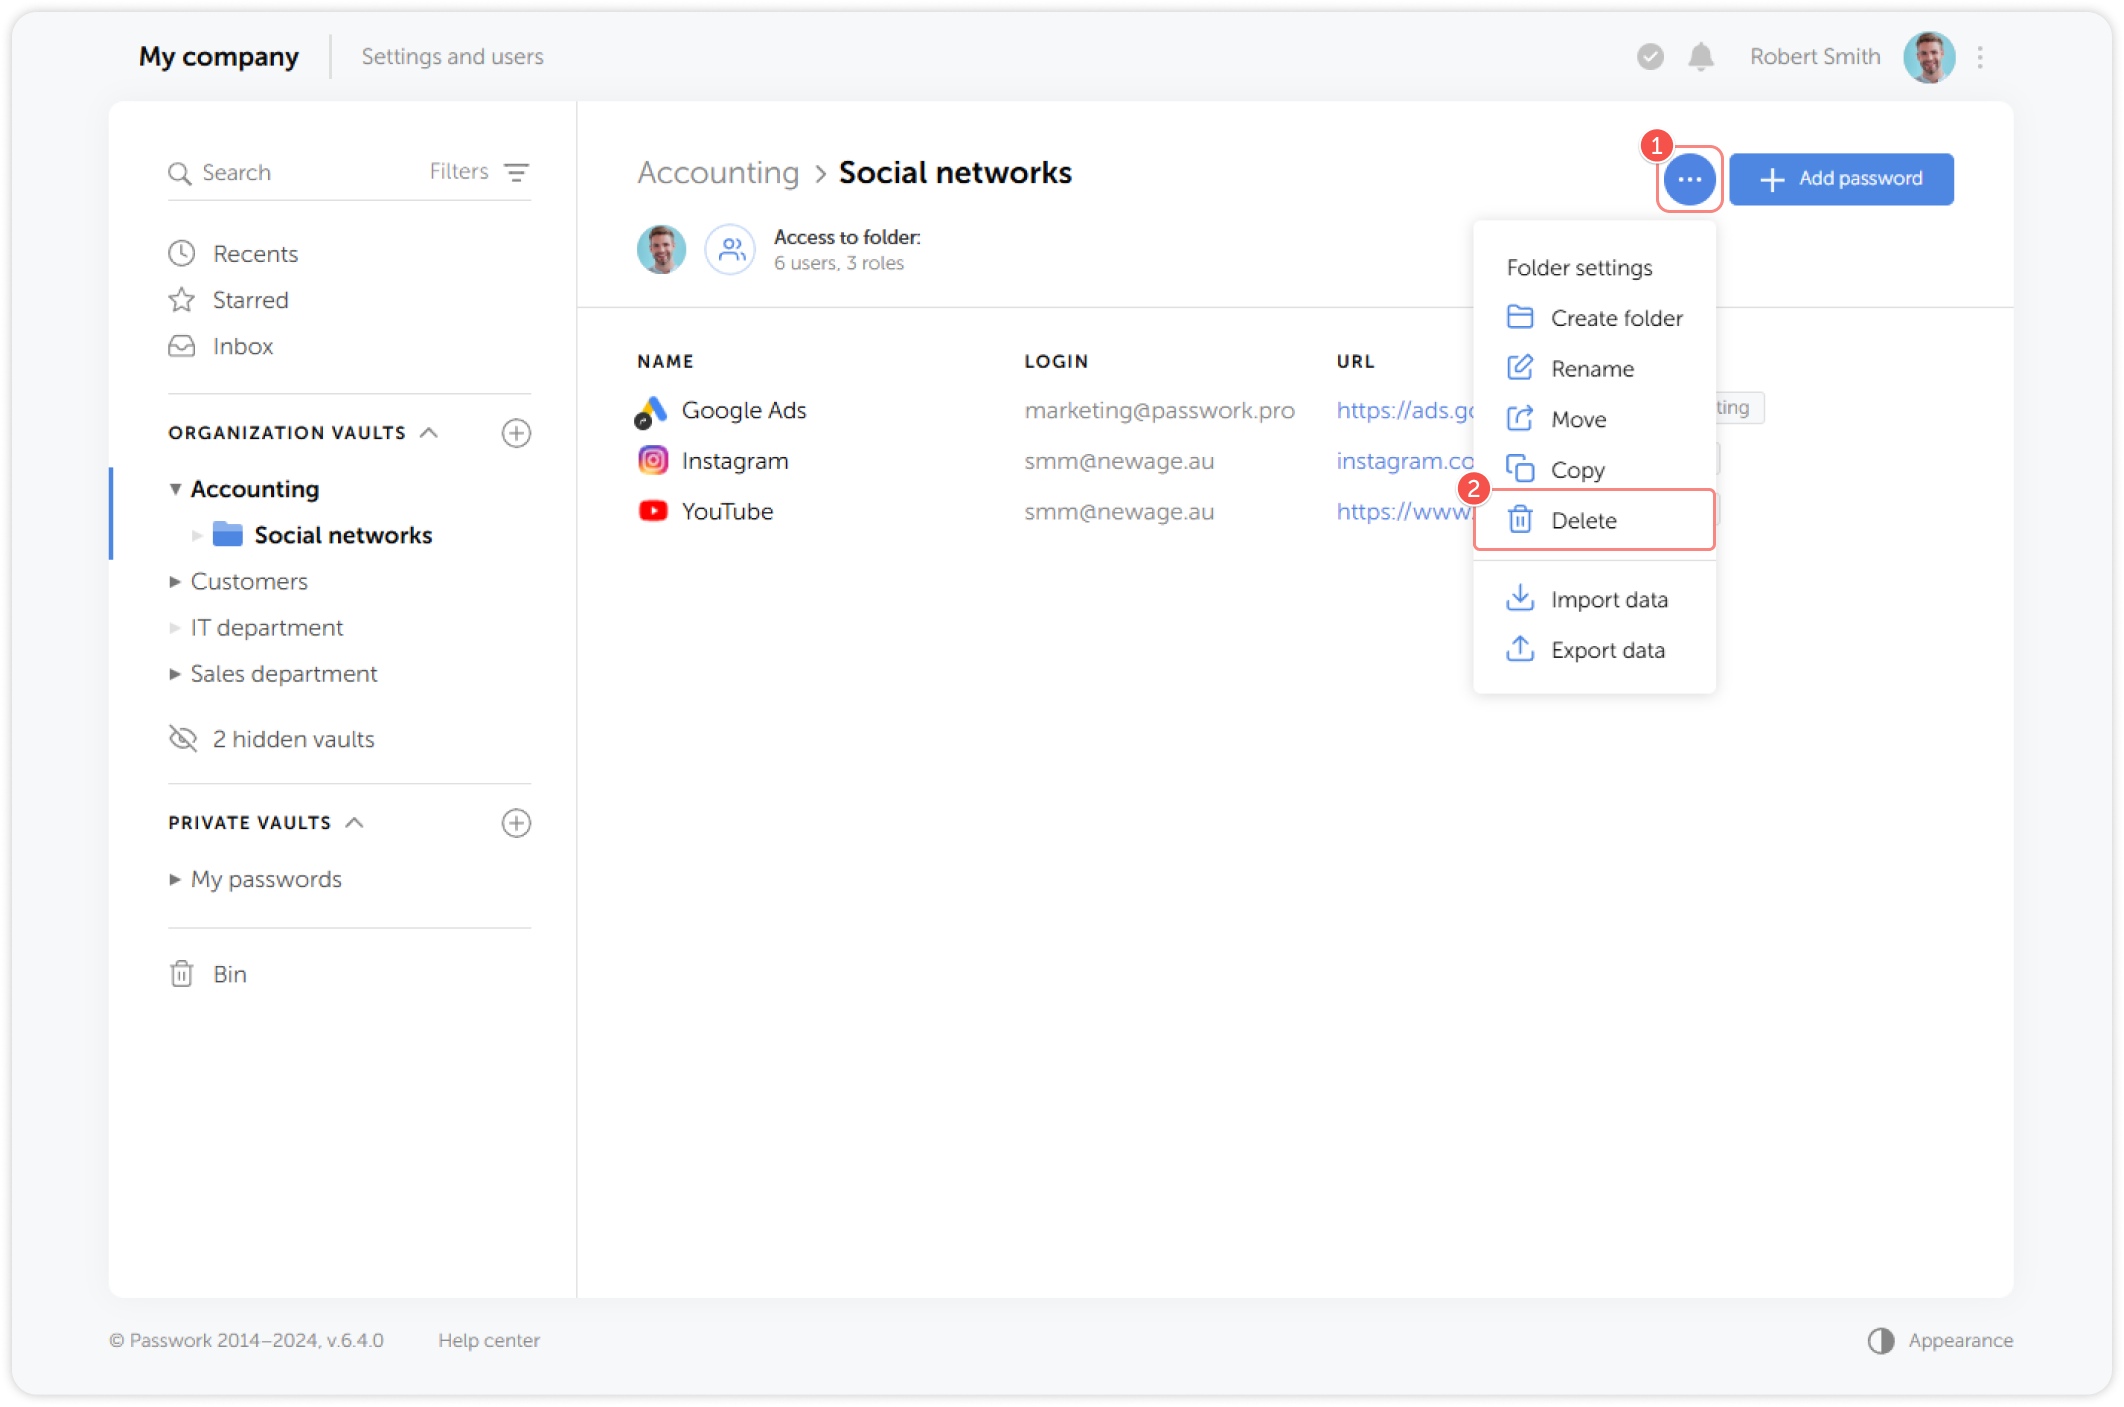Toggle visibility of 2 hidden vaults
The height and width of the screenshot is (1407, 2124).
tap(183, 738)
